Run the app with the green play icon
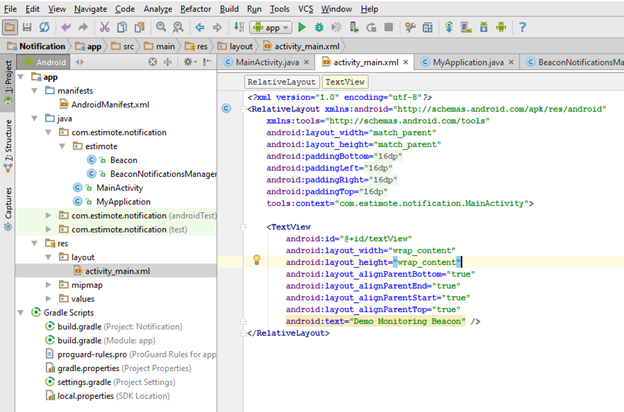 302,27
